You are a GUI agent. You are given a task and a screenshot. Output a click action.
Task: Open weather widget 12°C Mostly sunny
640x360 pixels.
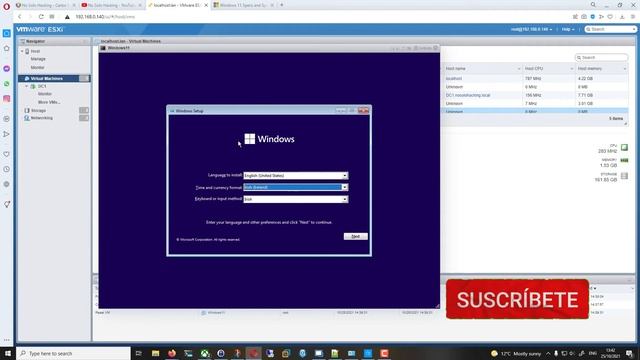click(516, 353)
